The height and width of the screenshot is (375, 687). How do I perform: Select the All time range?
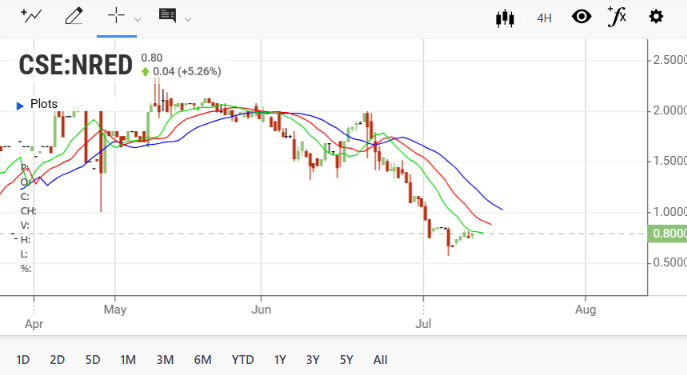(380, 360)
